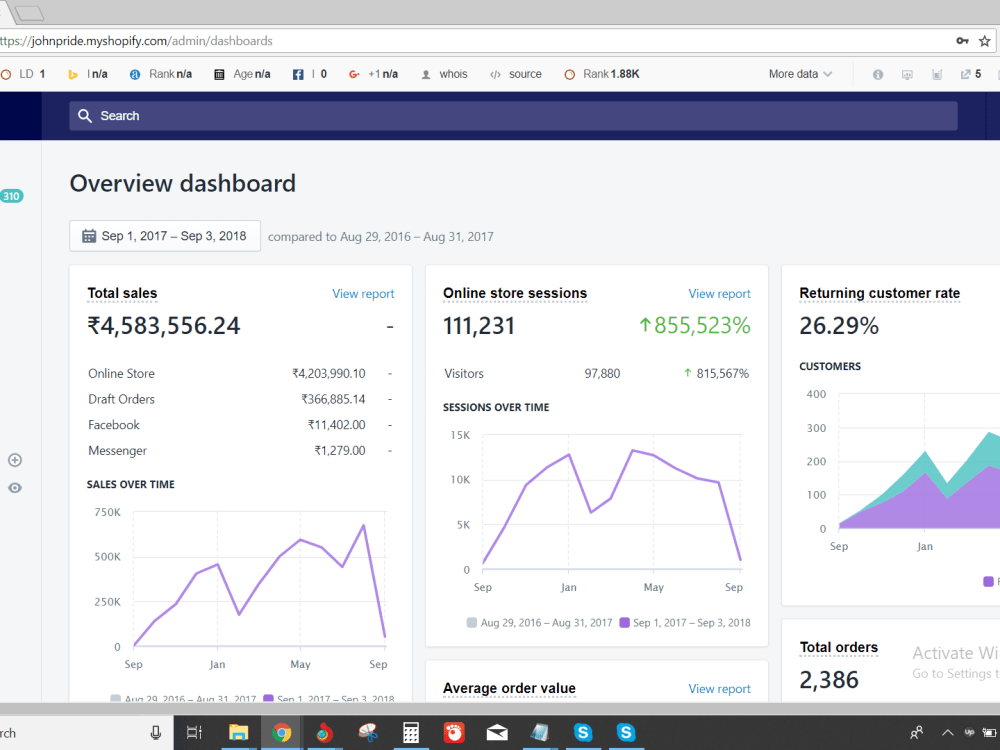Click the 855,523% sessions increase value

pos(695,326)
